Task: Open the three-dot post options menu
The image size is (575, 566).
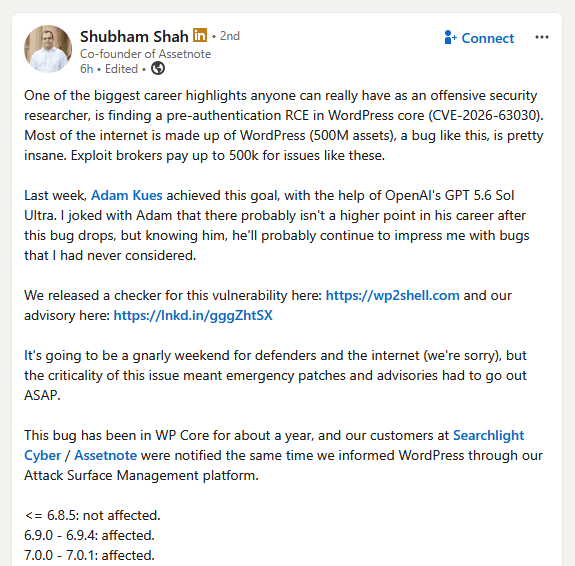Action: coord(542,37)
